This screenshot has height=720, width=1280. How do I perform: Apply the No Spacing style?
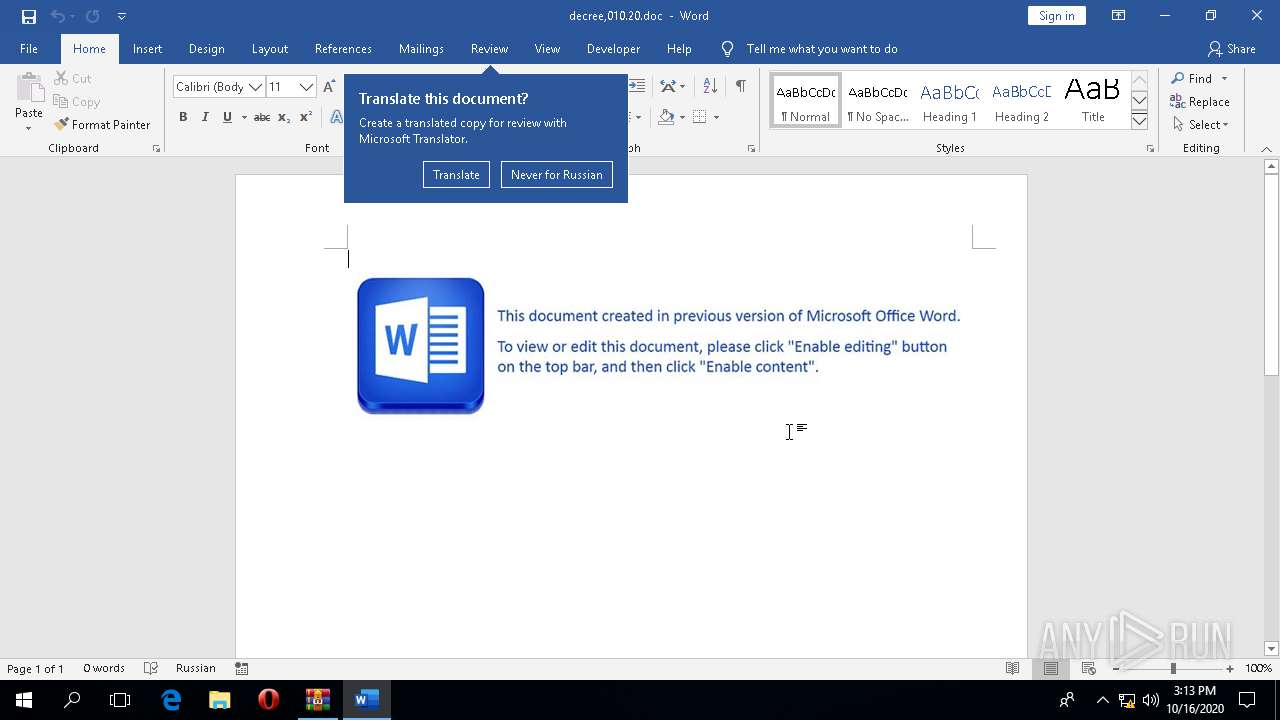pyautogui.click(x=878, y=101)
